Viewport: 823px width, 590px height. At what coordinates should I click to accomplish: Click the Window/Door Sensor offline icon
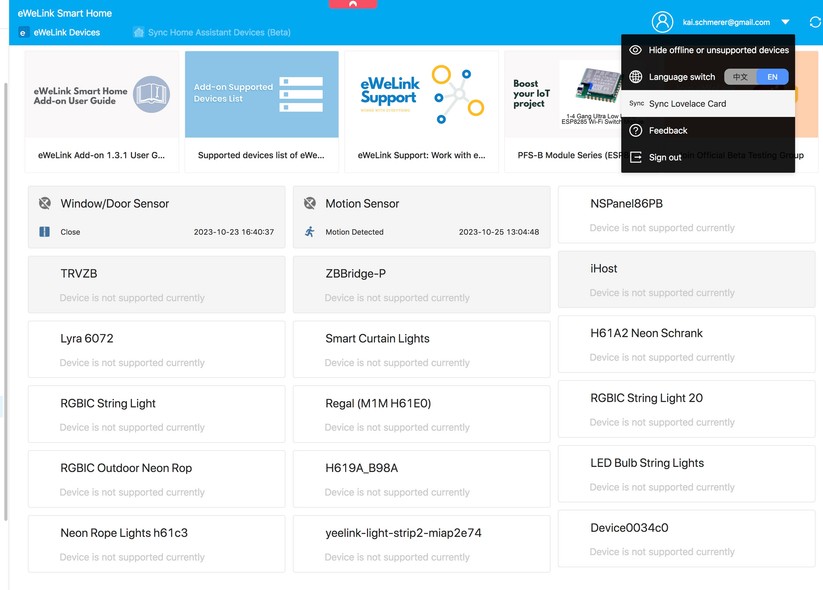click(x=45, y=203)
